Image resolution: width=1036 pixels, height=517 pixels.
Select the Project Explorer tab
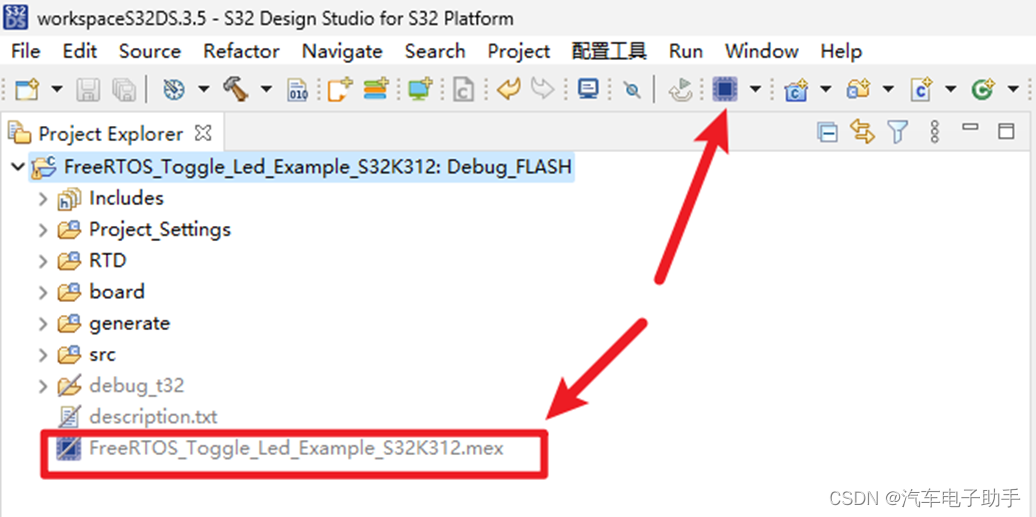pyautogui.click(x=110, y=134)
